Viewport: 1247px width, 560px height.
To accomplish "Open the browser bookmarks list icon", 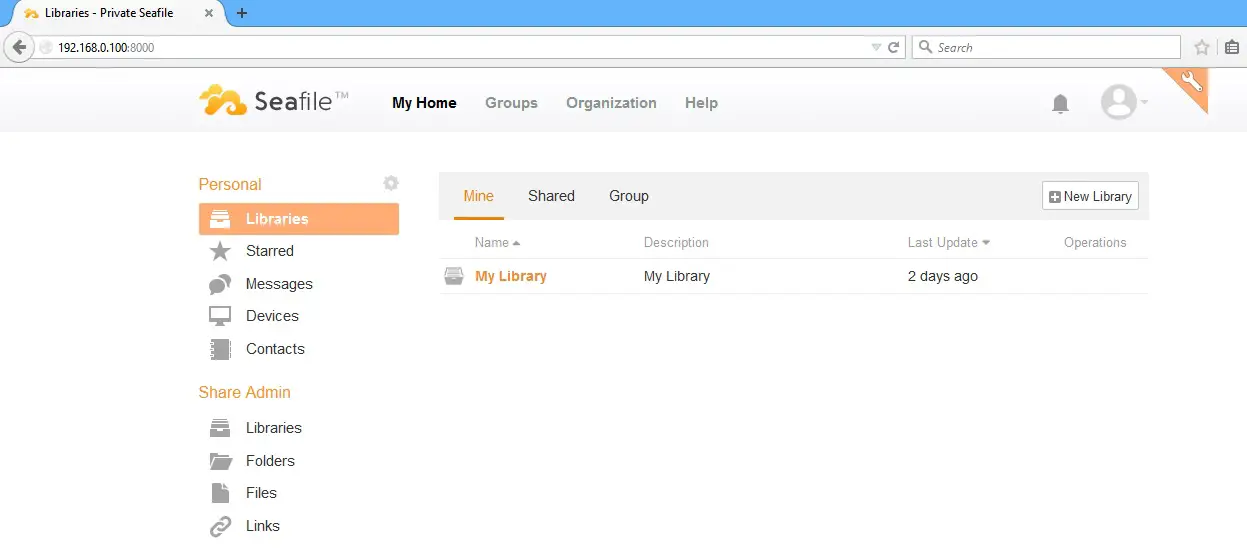I will coord(1231,47).
